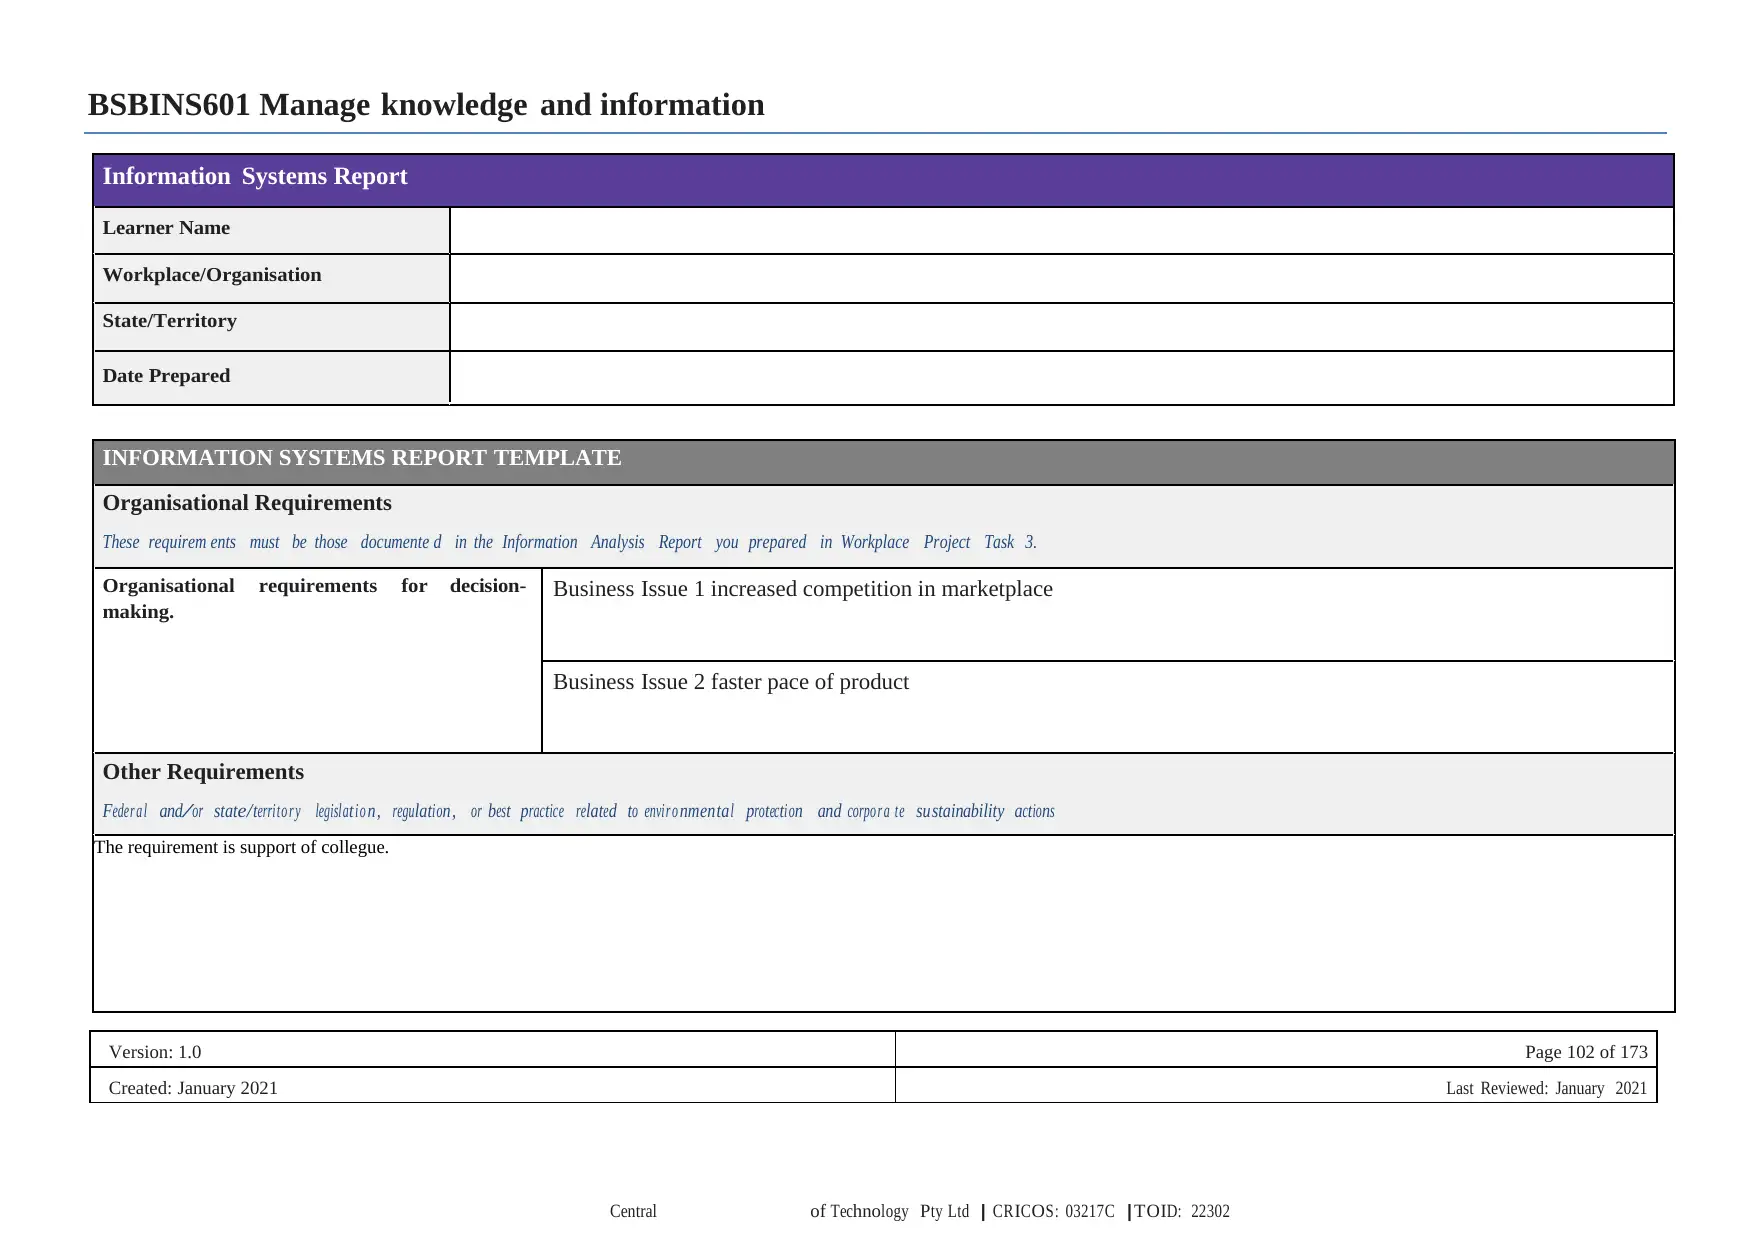Click the italic note about Workplace Project Task 3
The height and width of the screenshot is (1241, 1756).
569,542
